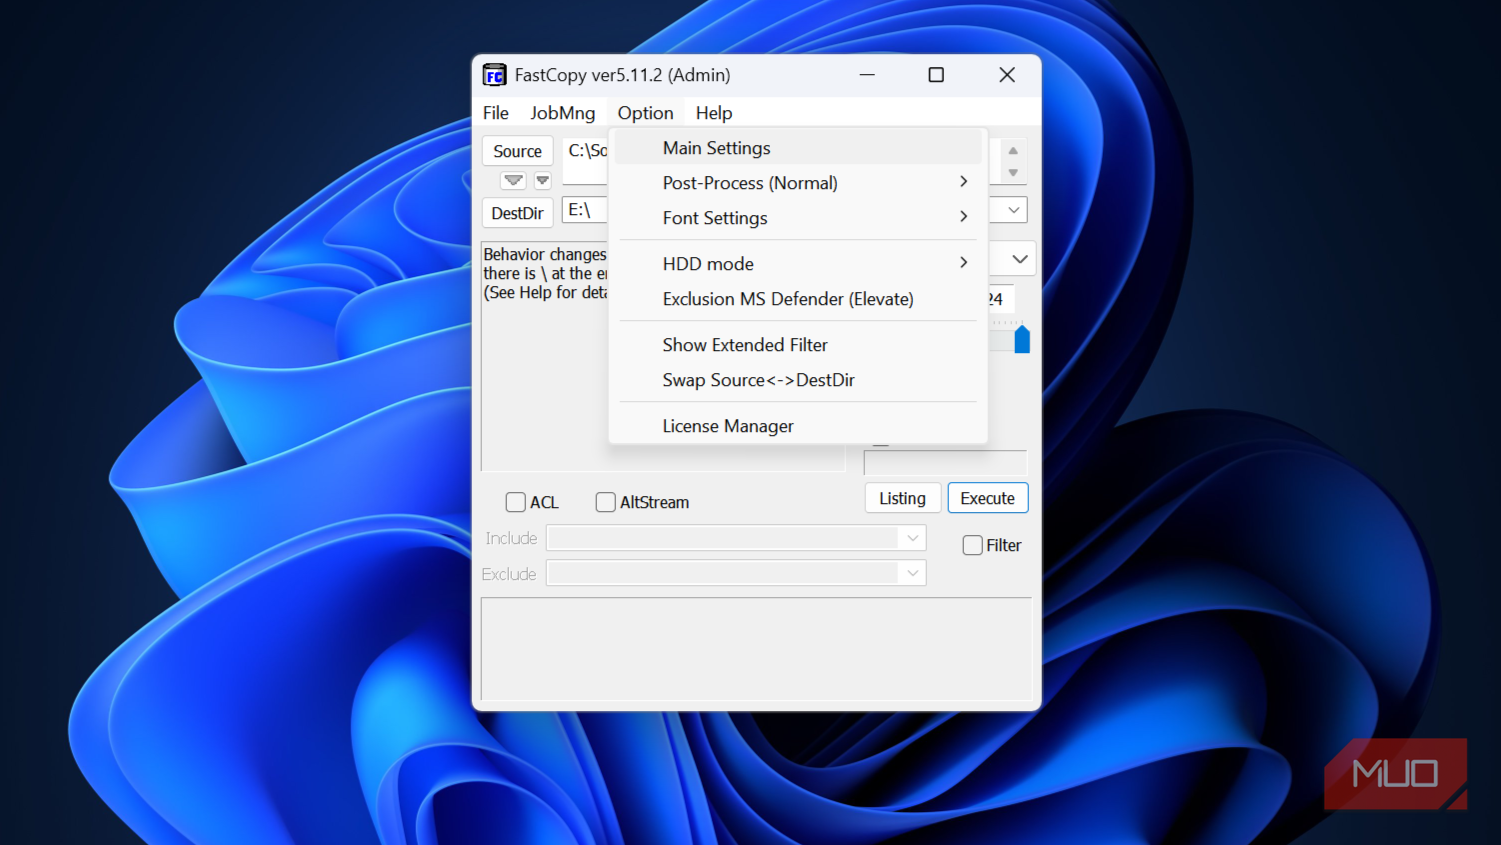Click the larger triangle button under Source
1501x845 pixels.
pyautogui.click(x=513, y=181)
